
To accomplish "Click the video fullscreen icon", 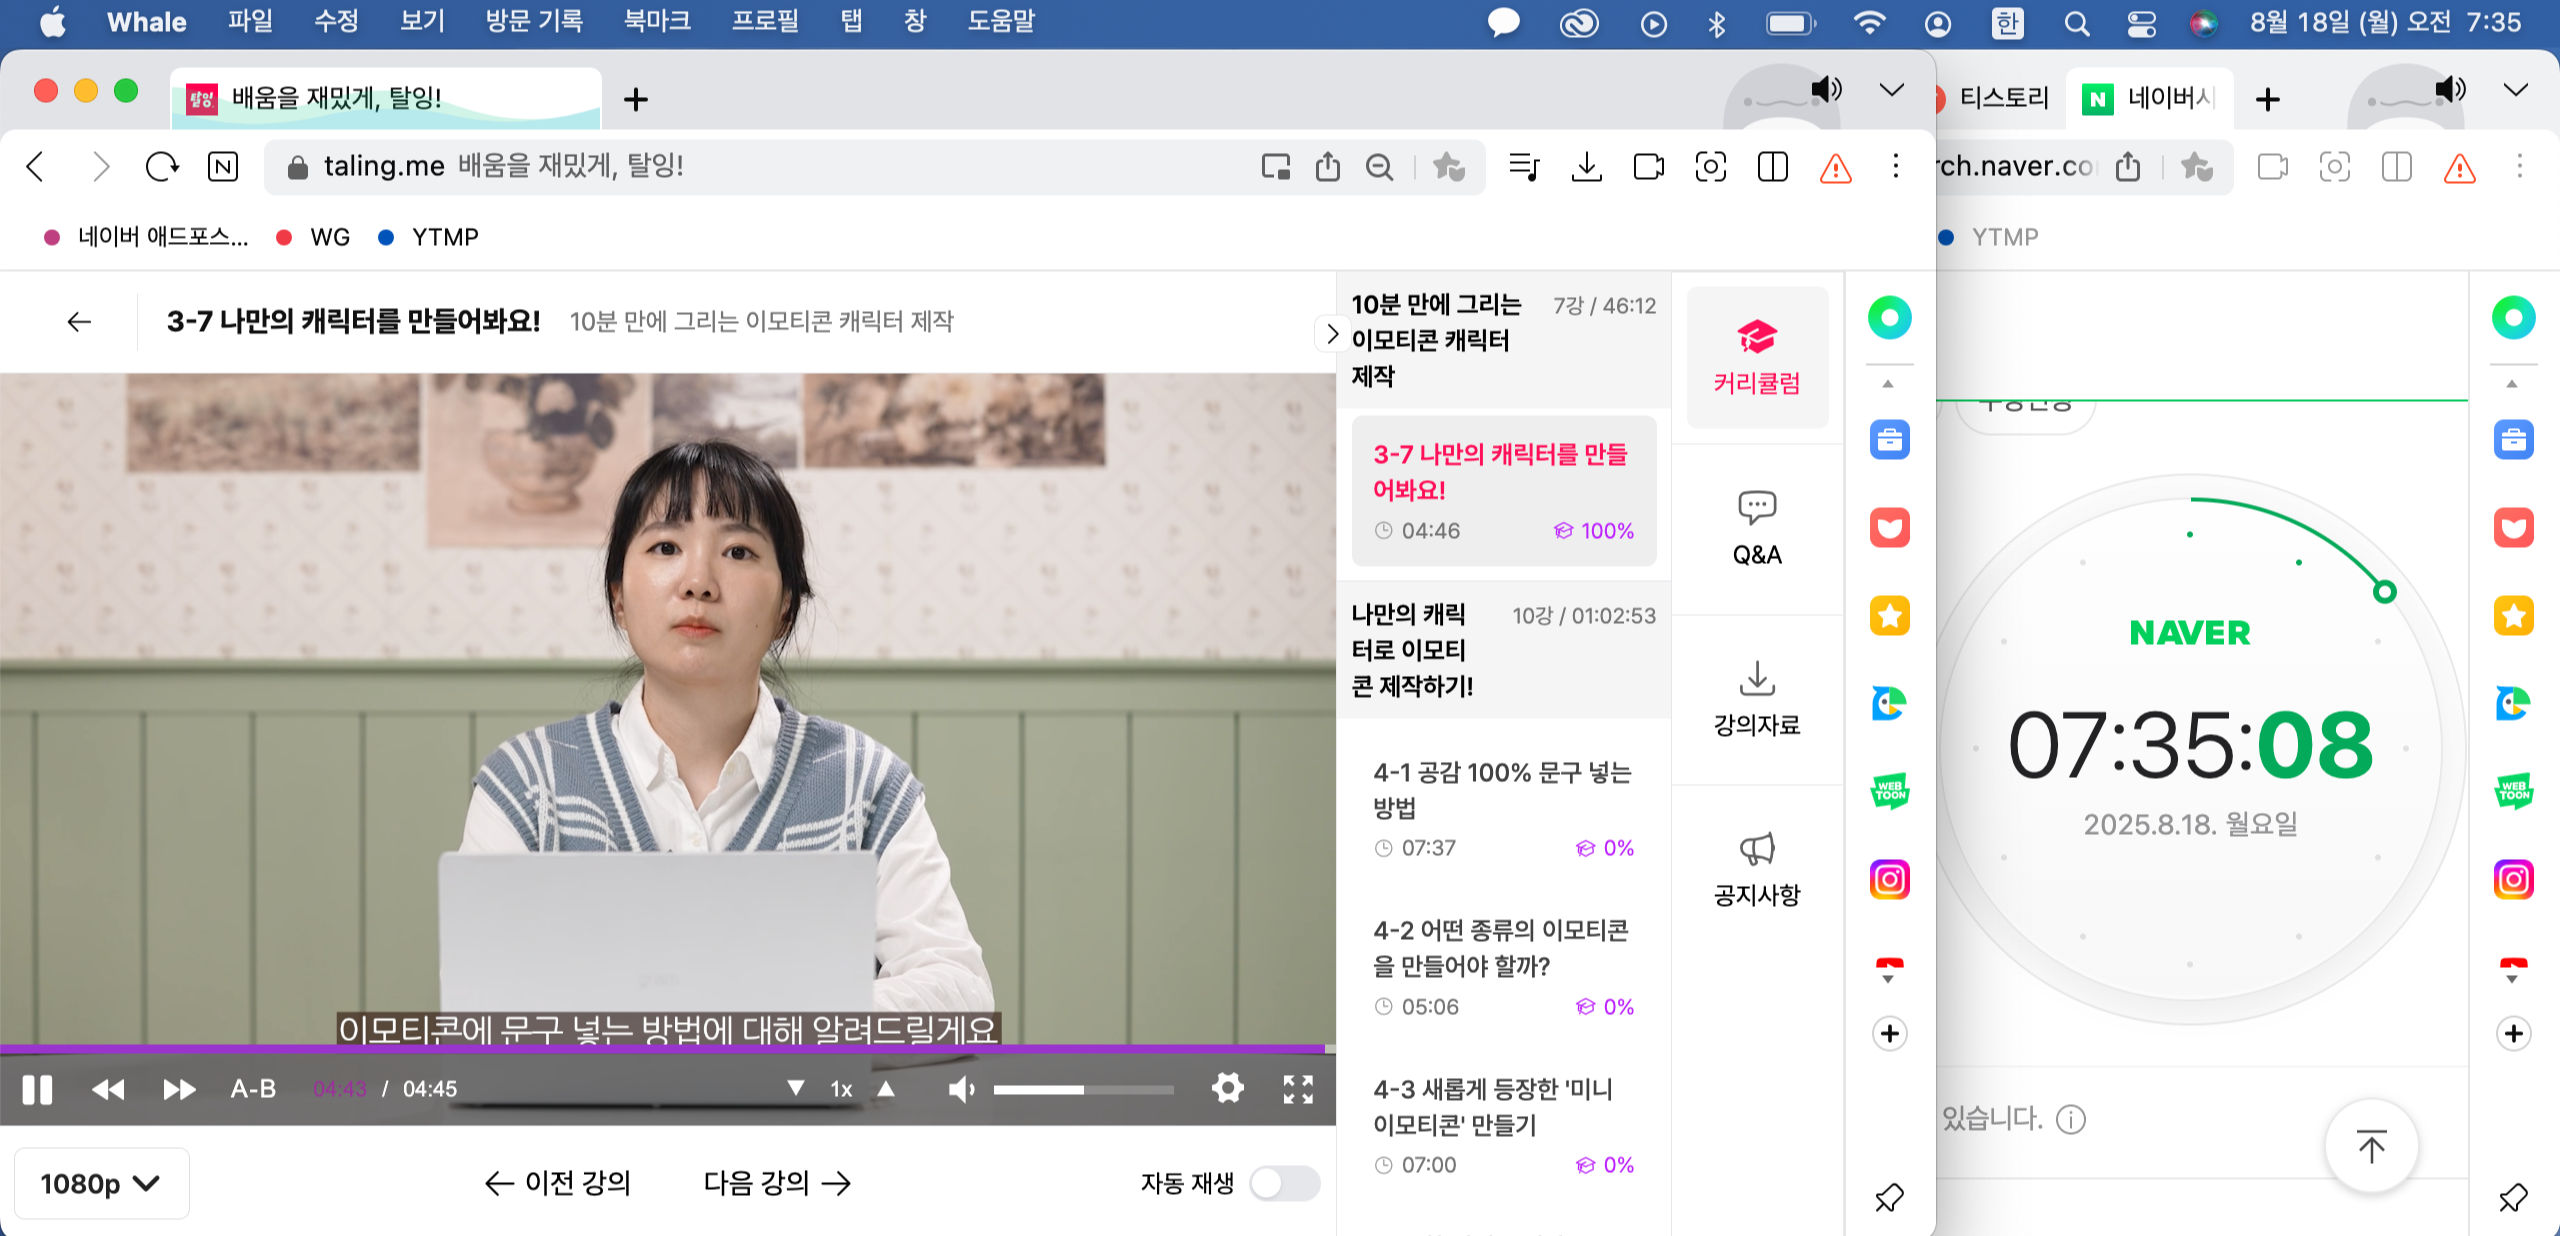I will pyautogui.click(x=1298, y=1089).
